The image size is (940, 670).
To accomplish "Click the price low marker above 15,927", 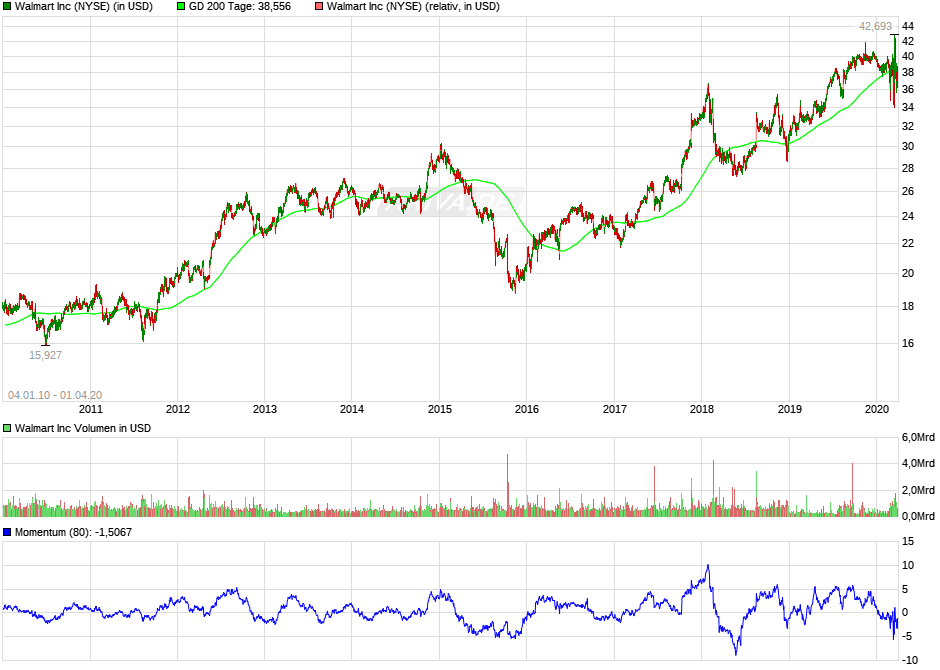I will (46, 345).
